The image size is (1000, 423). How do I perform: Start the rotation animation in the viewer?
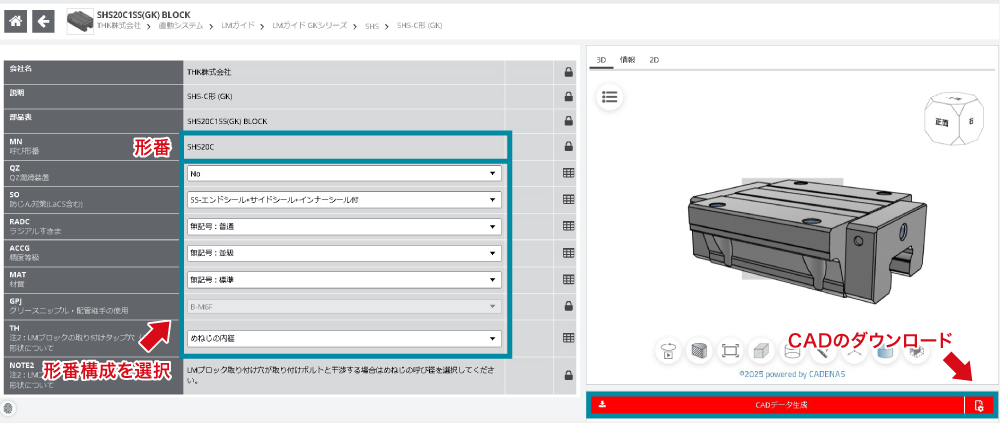pyautogui.click(x=669, y=351)
